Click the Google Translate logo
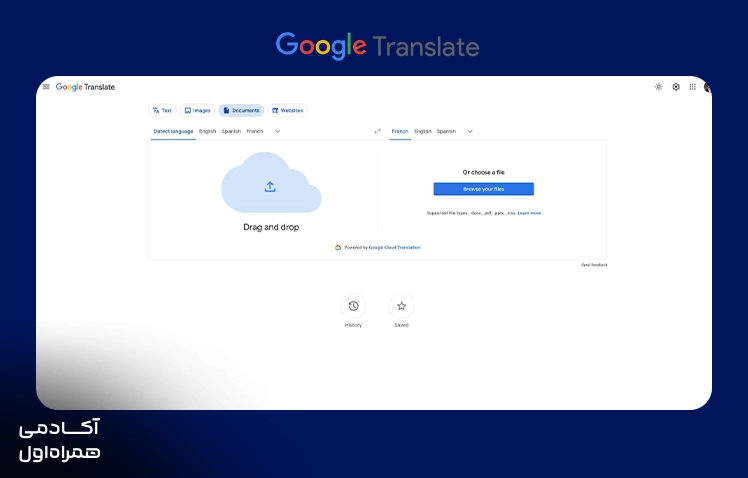 (85, 87)
